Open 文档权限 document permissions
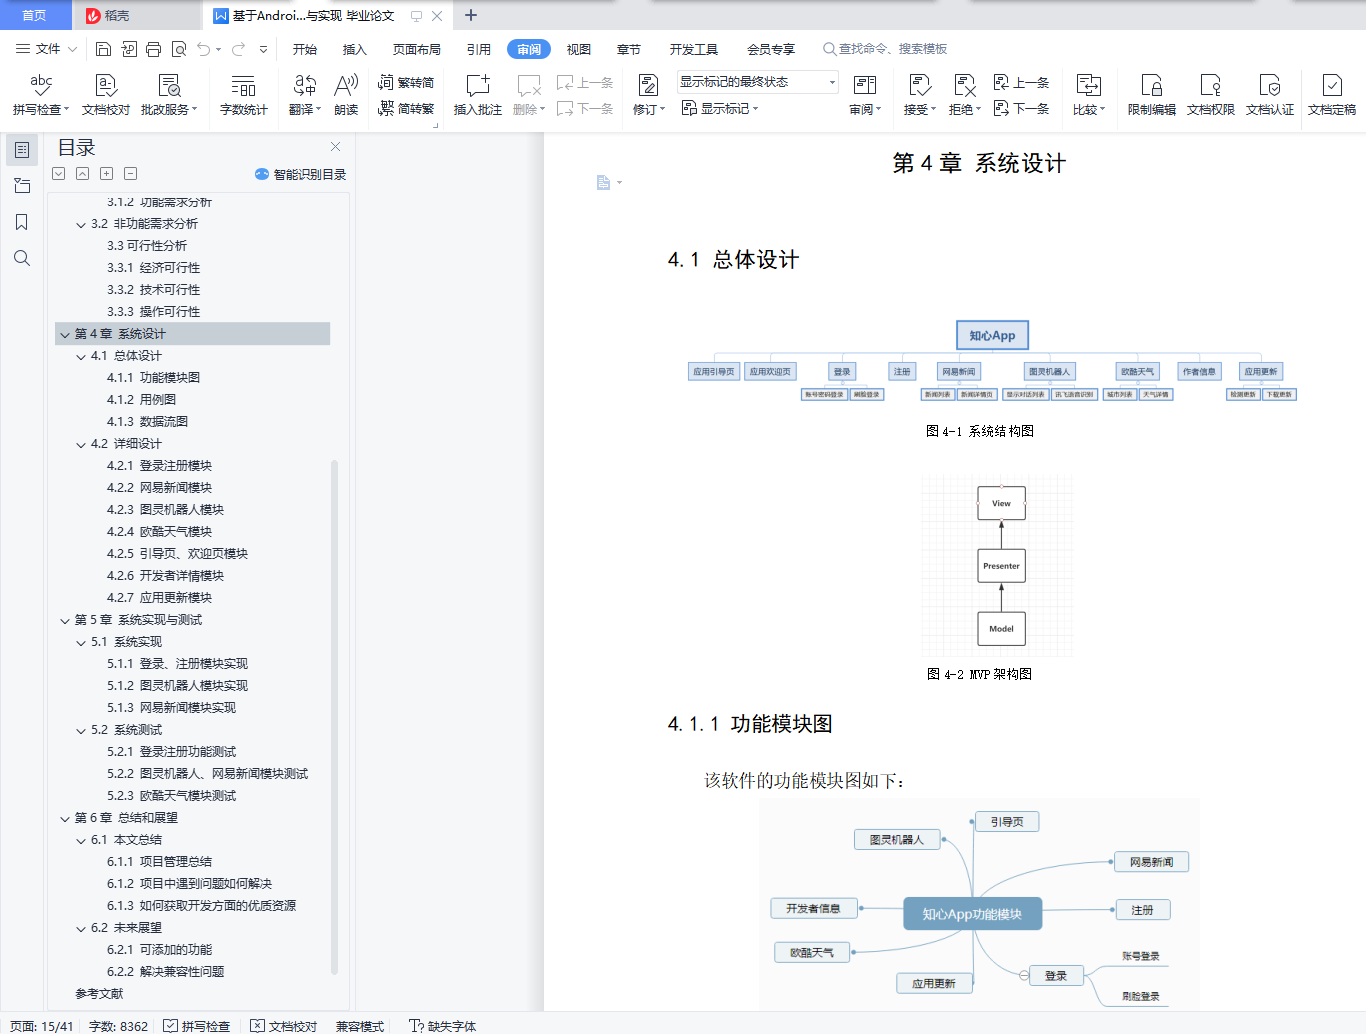Viewport: 1366px width, 1034px height. 1211,96
